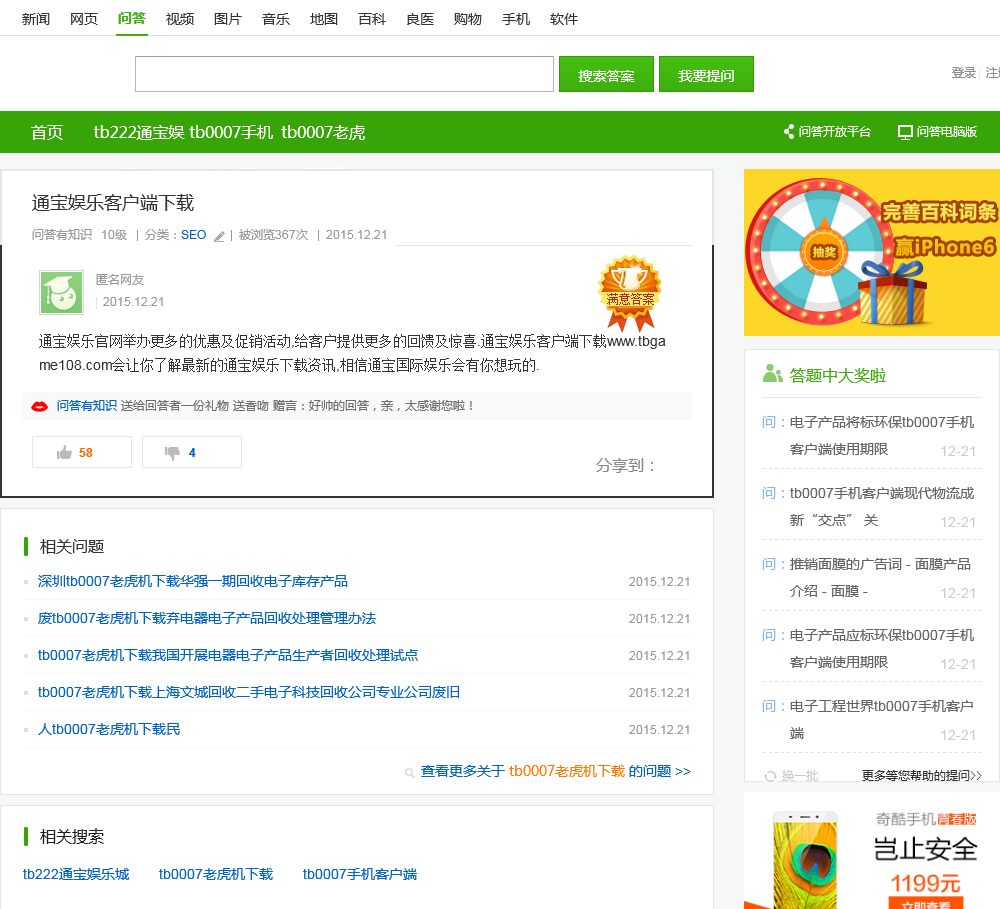Click the search input field
This screenshot has width=1000, height=909.
(344, 74)
